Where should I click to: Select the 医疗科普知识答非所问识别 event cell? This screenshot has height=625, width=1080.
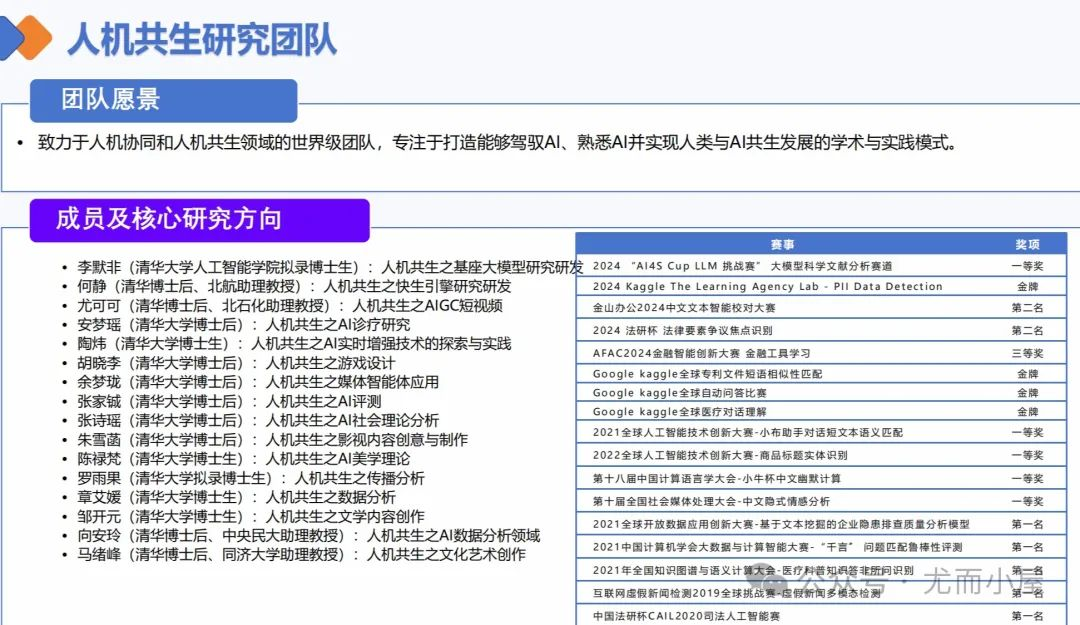(753, 571)
